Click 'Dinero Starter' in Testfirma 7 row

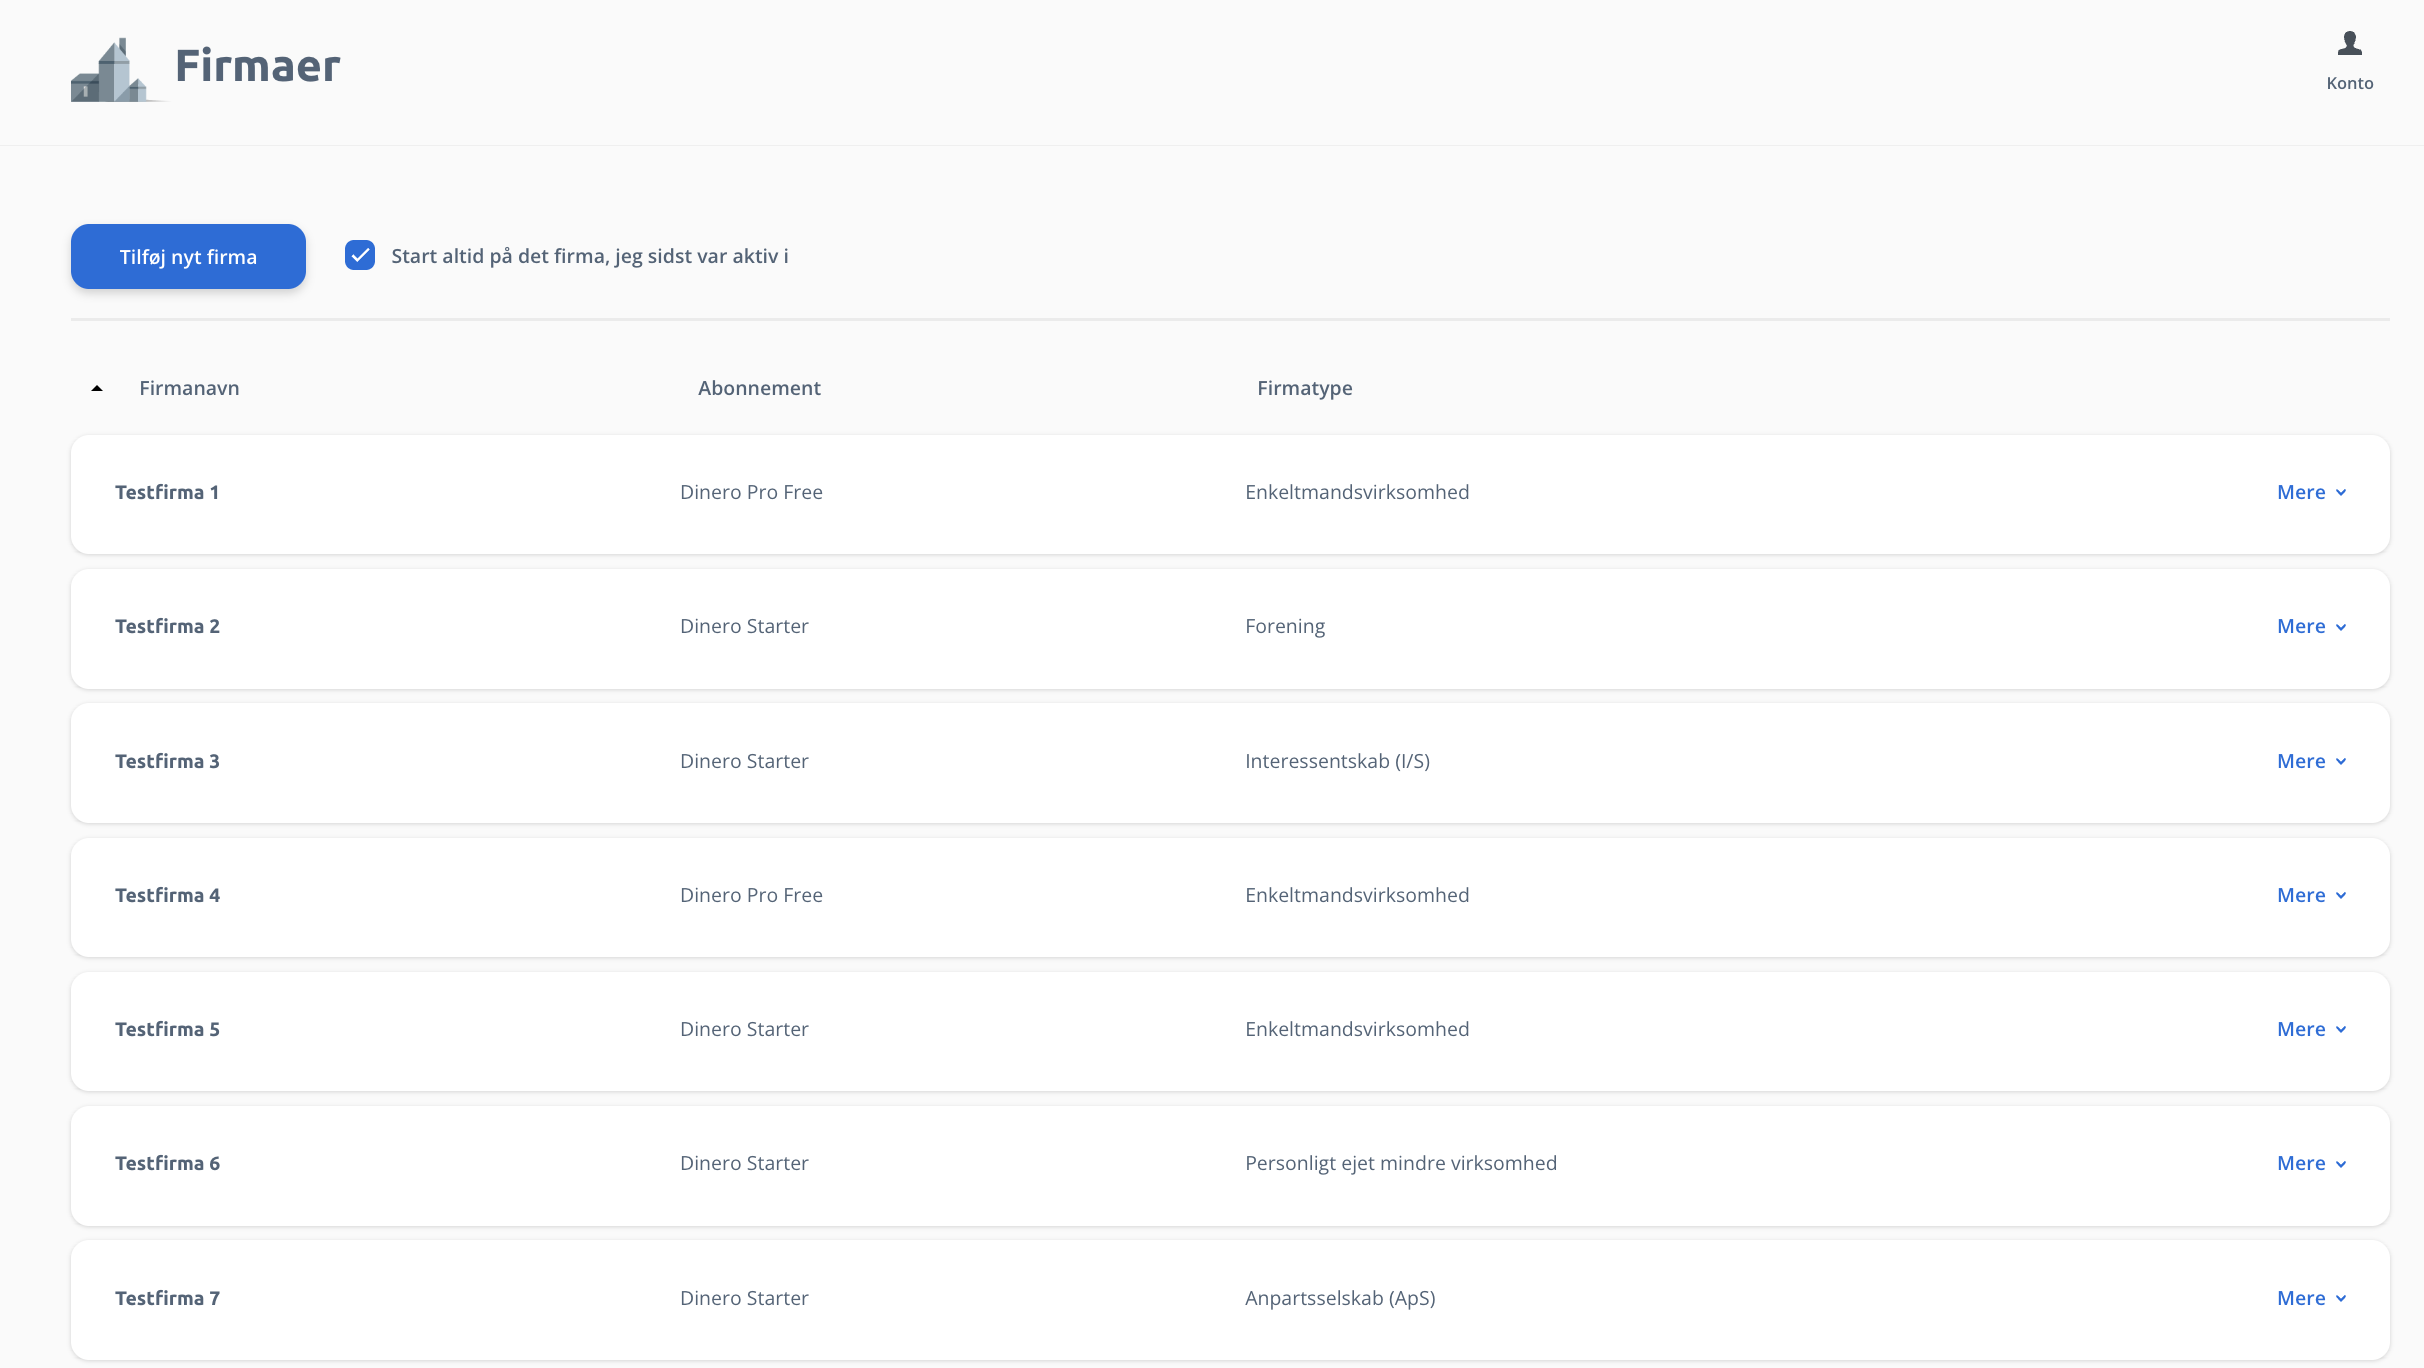click(x=744, y=1298)
